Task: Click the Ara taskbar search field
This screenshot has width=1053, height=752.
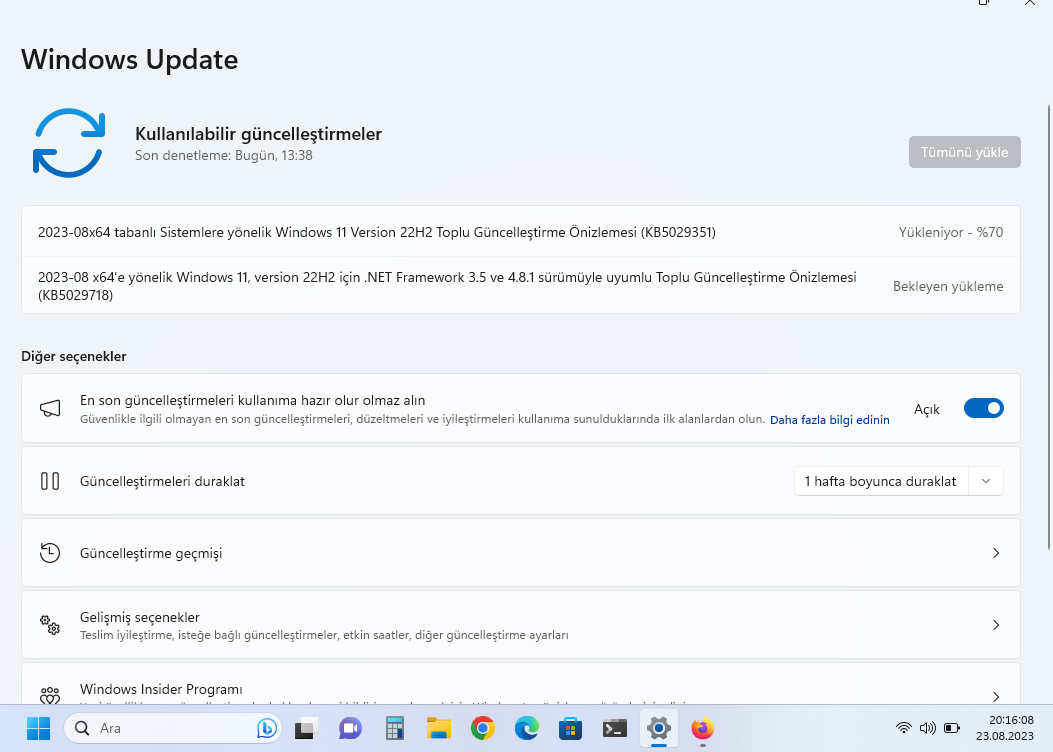Action: point(173,728)
